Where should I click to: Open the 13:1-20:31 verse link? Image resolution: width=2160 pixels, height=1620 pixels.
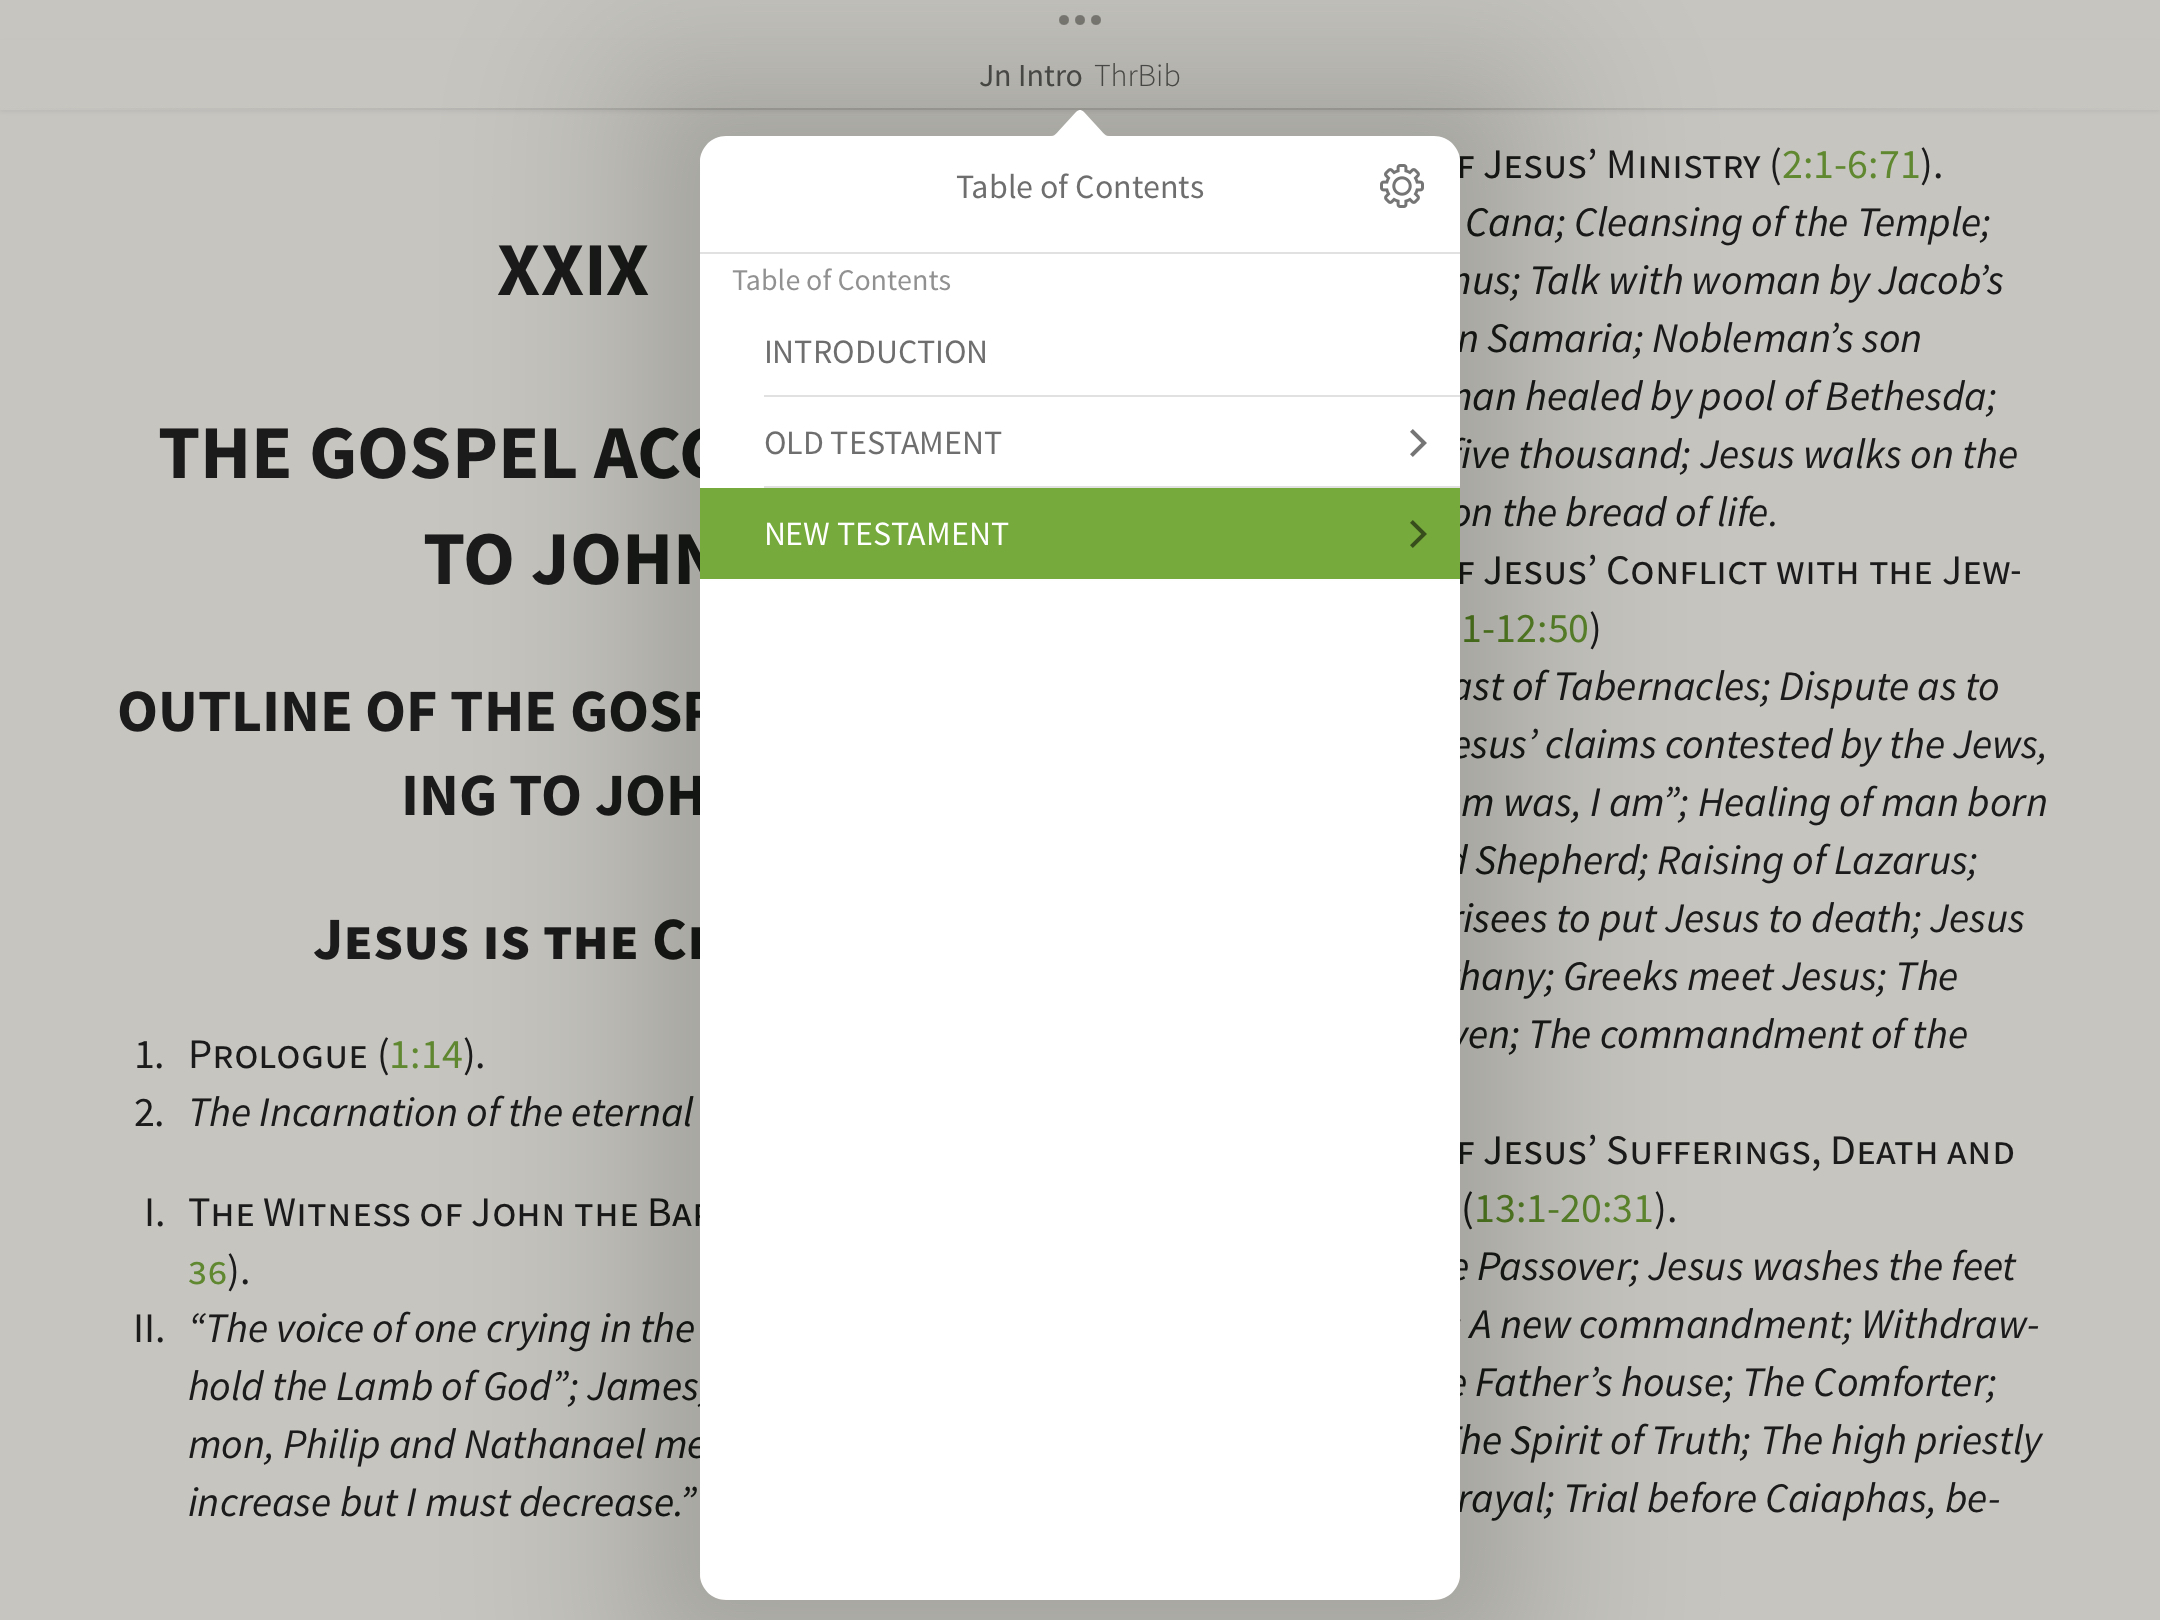[x=1563, y=1209]
